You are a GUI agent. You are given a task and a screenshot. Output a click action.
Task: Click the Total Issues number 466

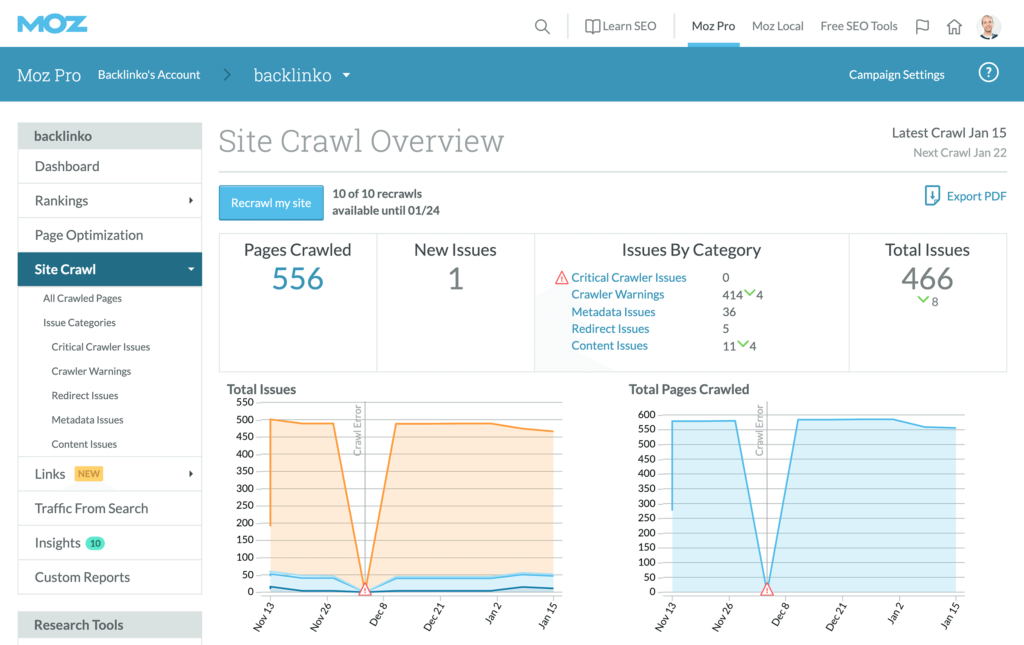pyautogui.click(x=927, y=279)
